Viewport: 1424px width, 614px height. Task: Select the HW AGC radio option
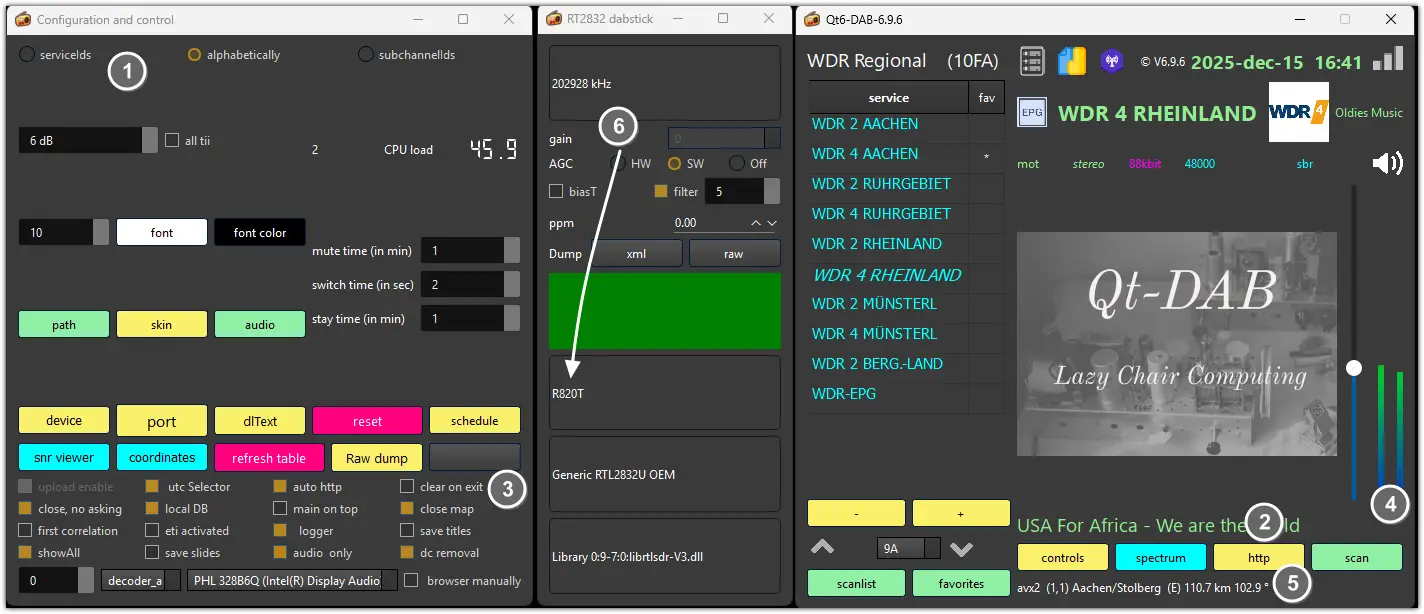click(618, 163)
